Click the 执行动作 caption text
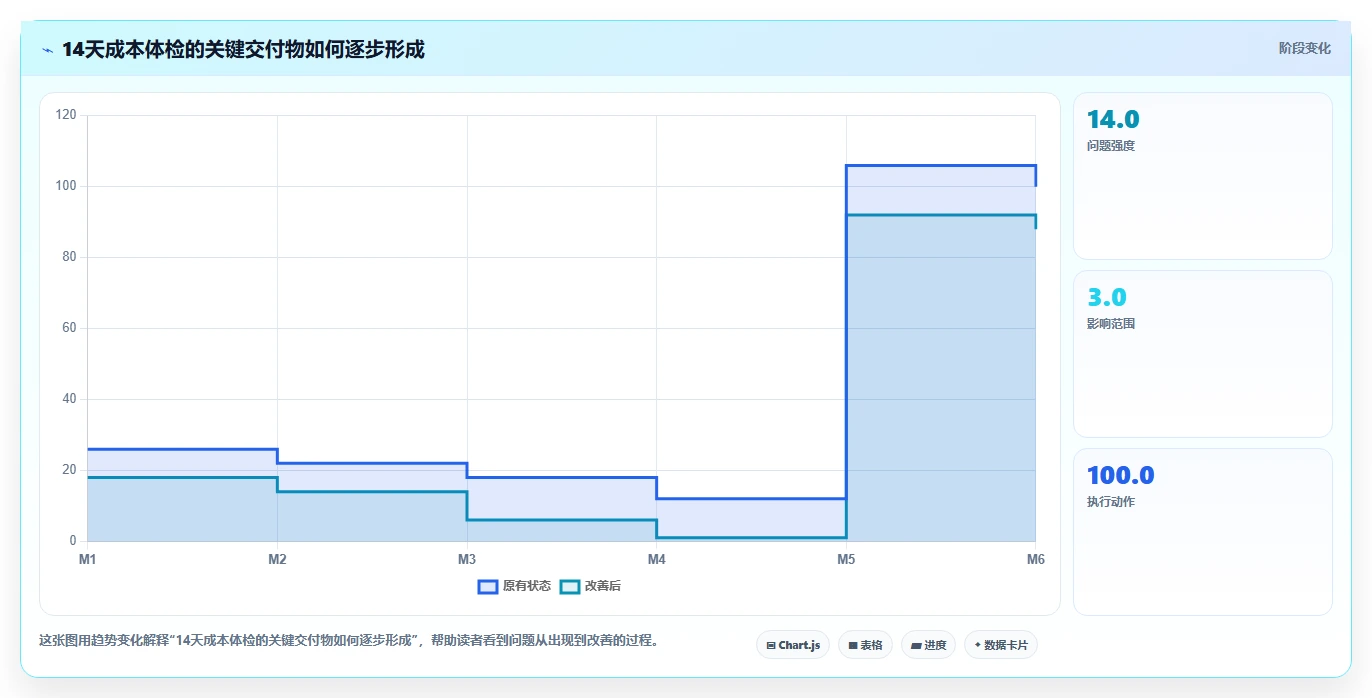Screen dimensions: 1372x698 (1111, 502)
